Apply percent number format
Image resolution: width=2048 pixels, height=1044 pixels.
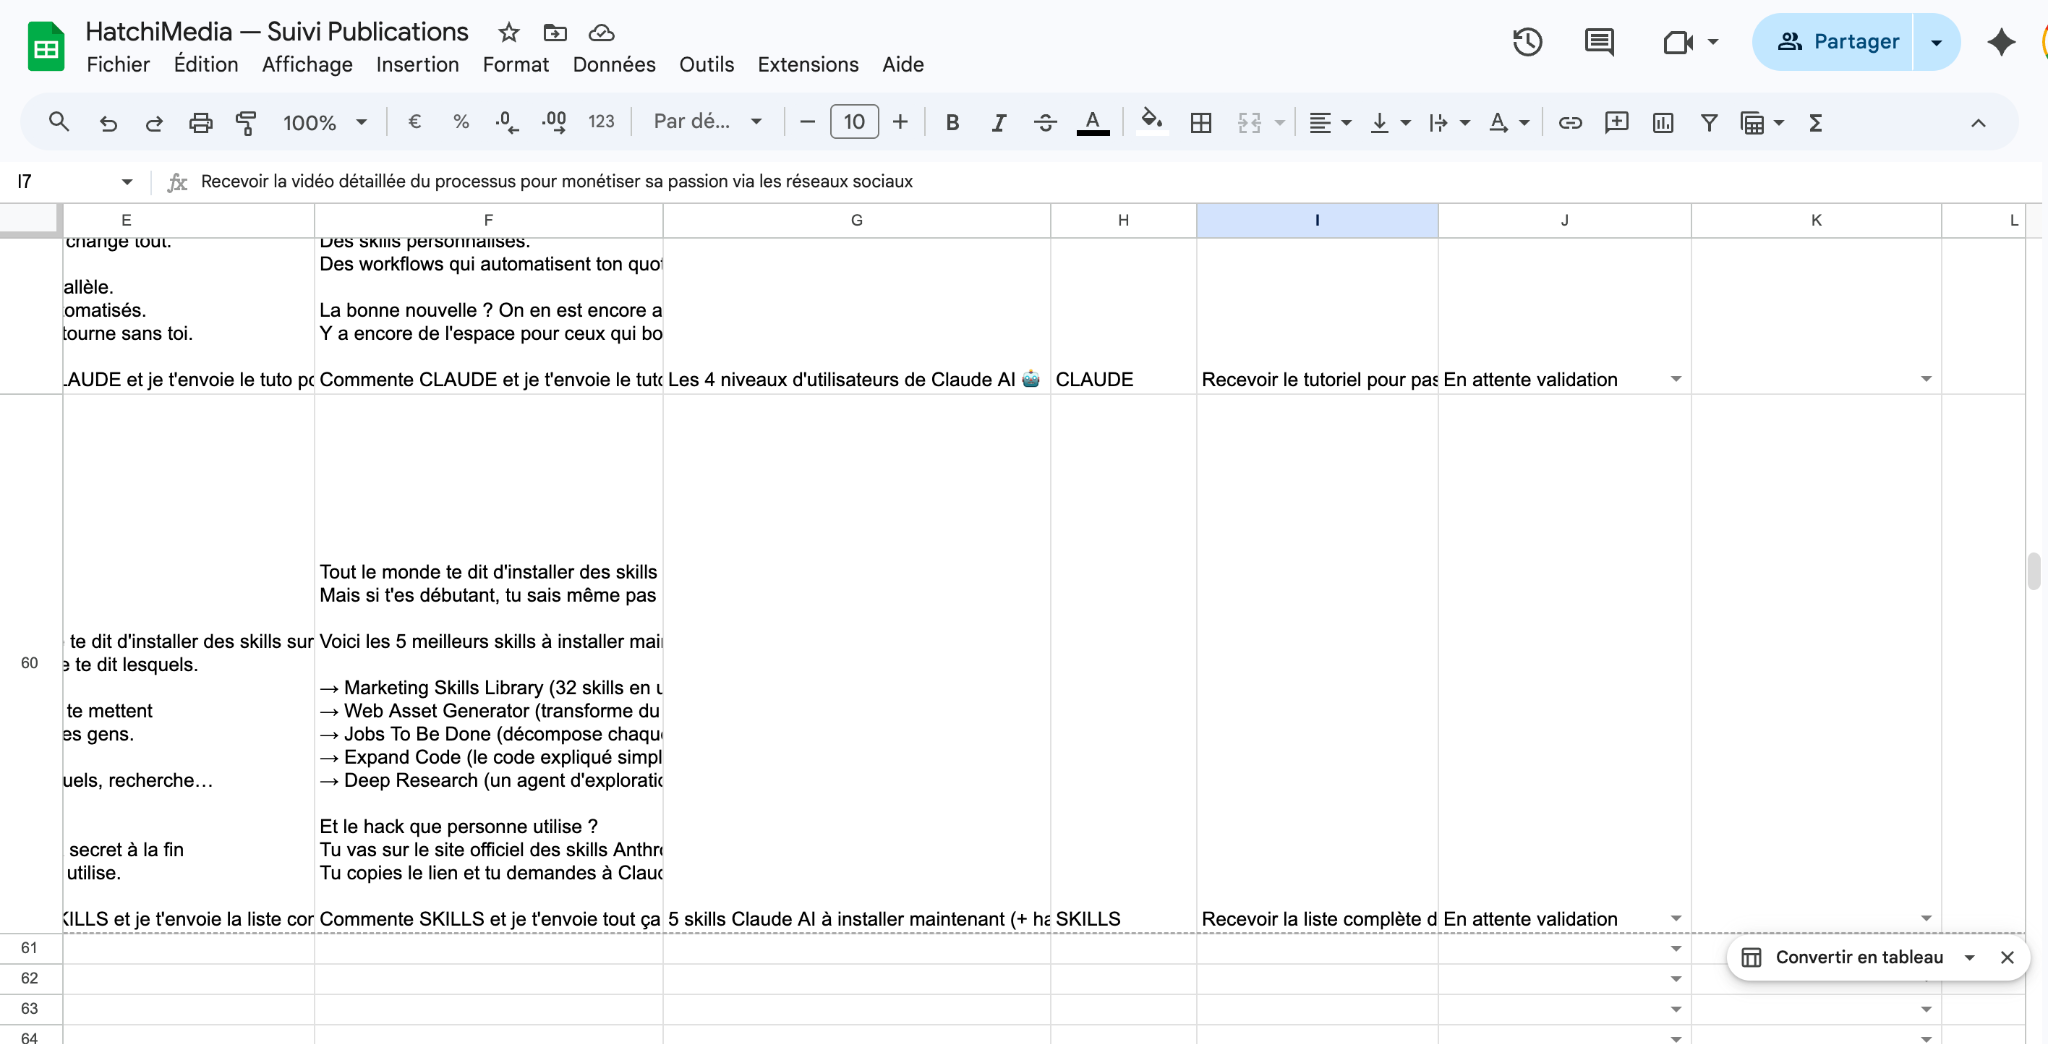(x=461, y=122)
